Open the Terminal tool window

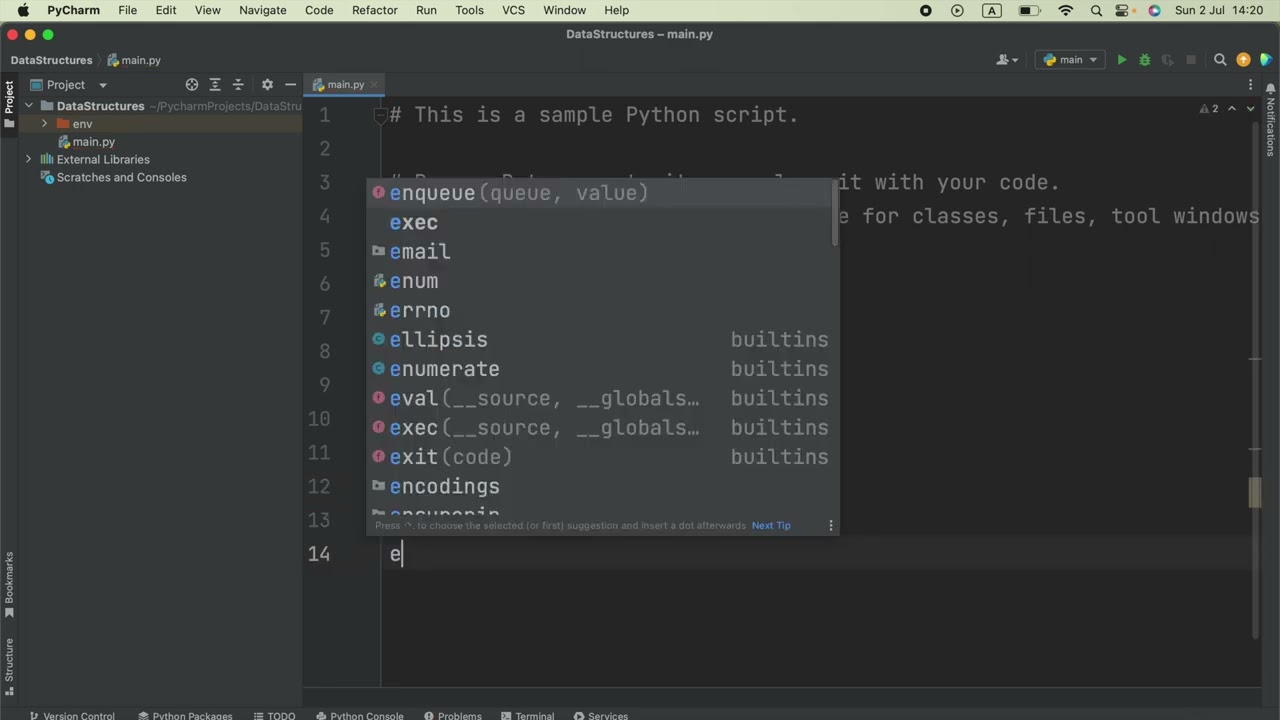(x=527, y=716)
